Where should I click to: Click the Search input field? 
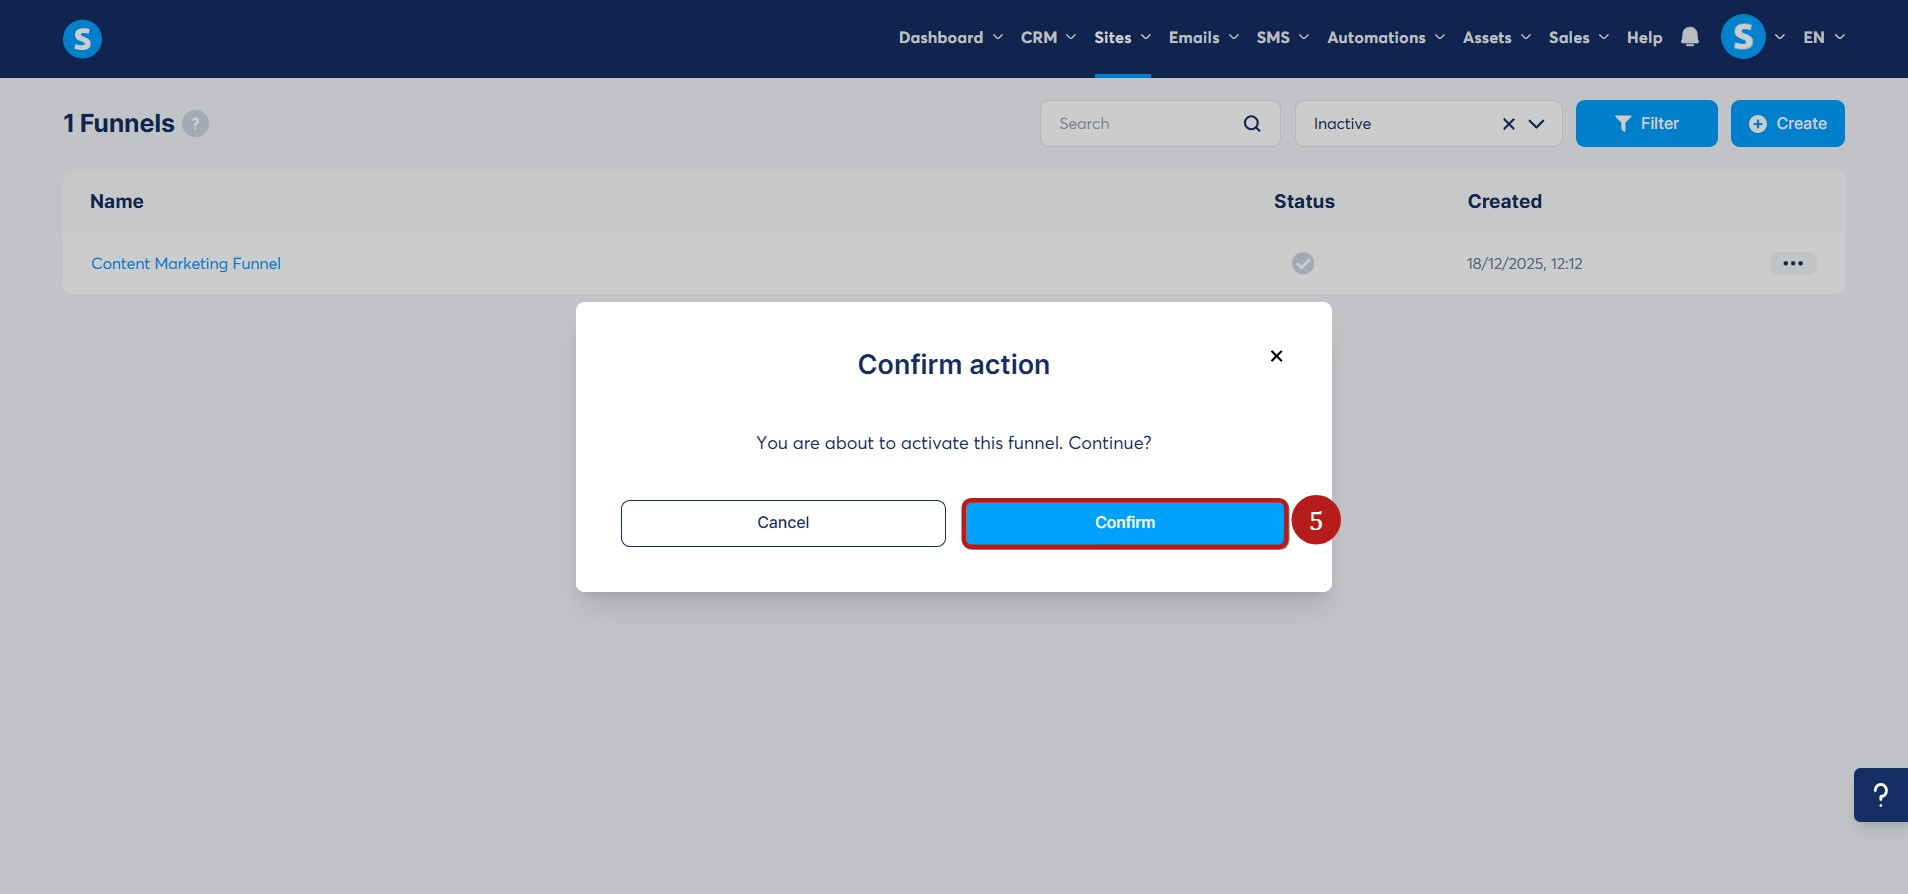pyautogui.click(x=1145, y=124)
